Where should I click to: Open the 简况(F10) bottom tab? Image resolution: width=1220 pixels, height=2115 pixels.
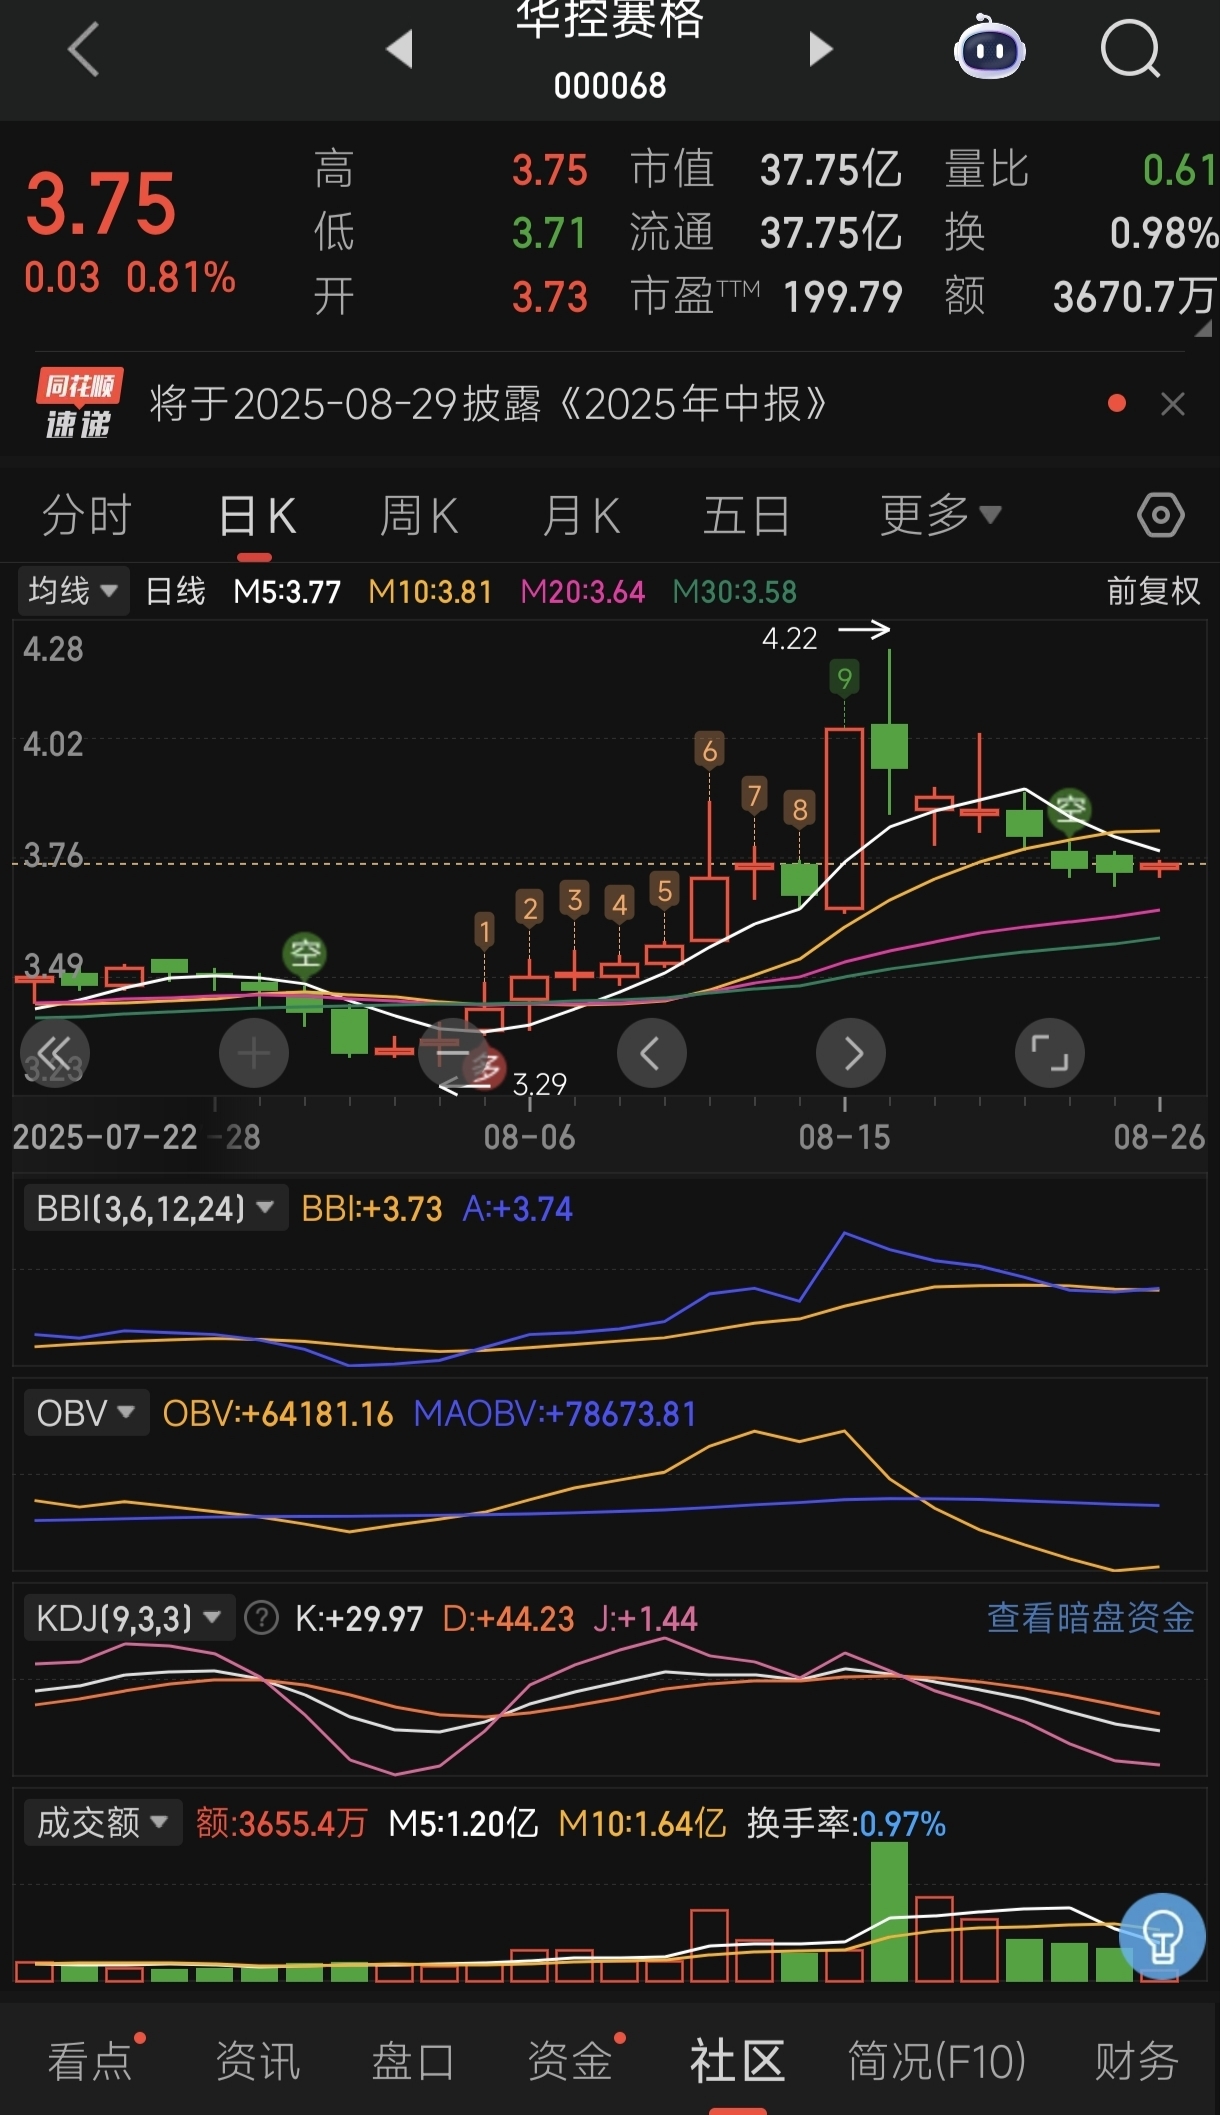click(x=937, y=2061)
